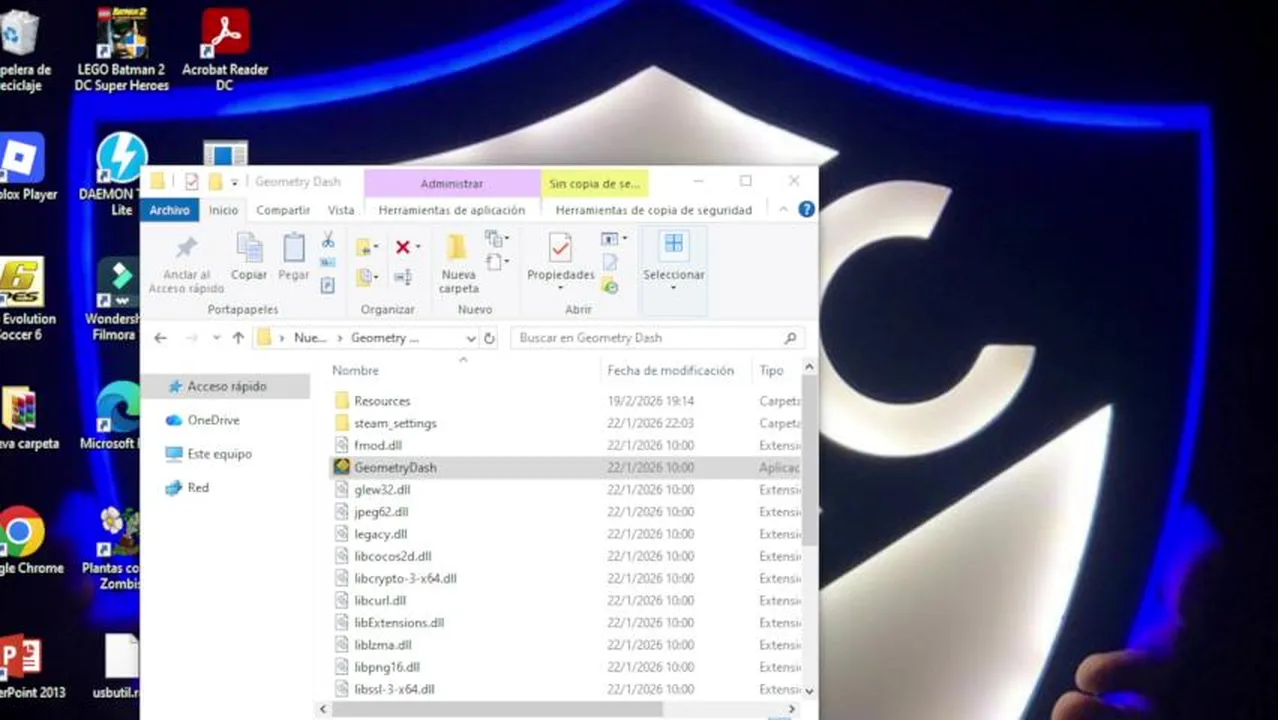This screenshot has width=1278, height=720.
Task: Click the Administrar contextual tab
Action: (x=452, y=183)
